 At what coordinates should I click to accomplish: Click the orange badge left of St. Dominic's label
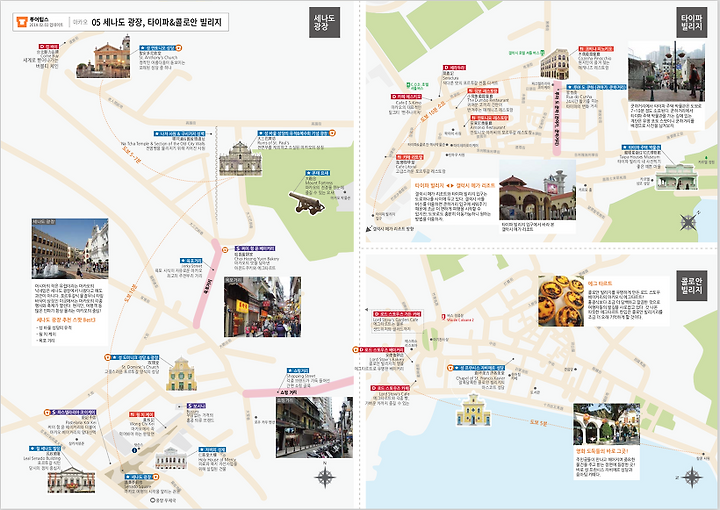tap(107, 357)
